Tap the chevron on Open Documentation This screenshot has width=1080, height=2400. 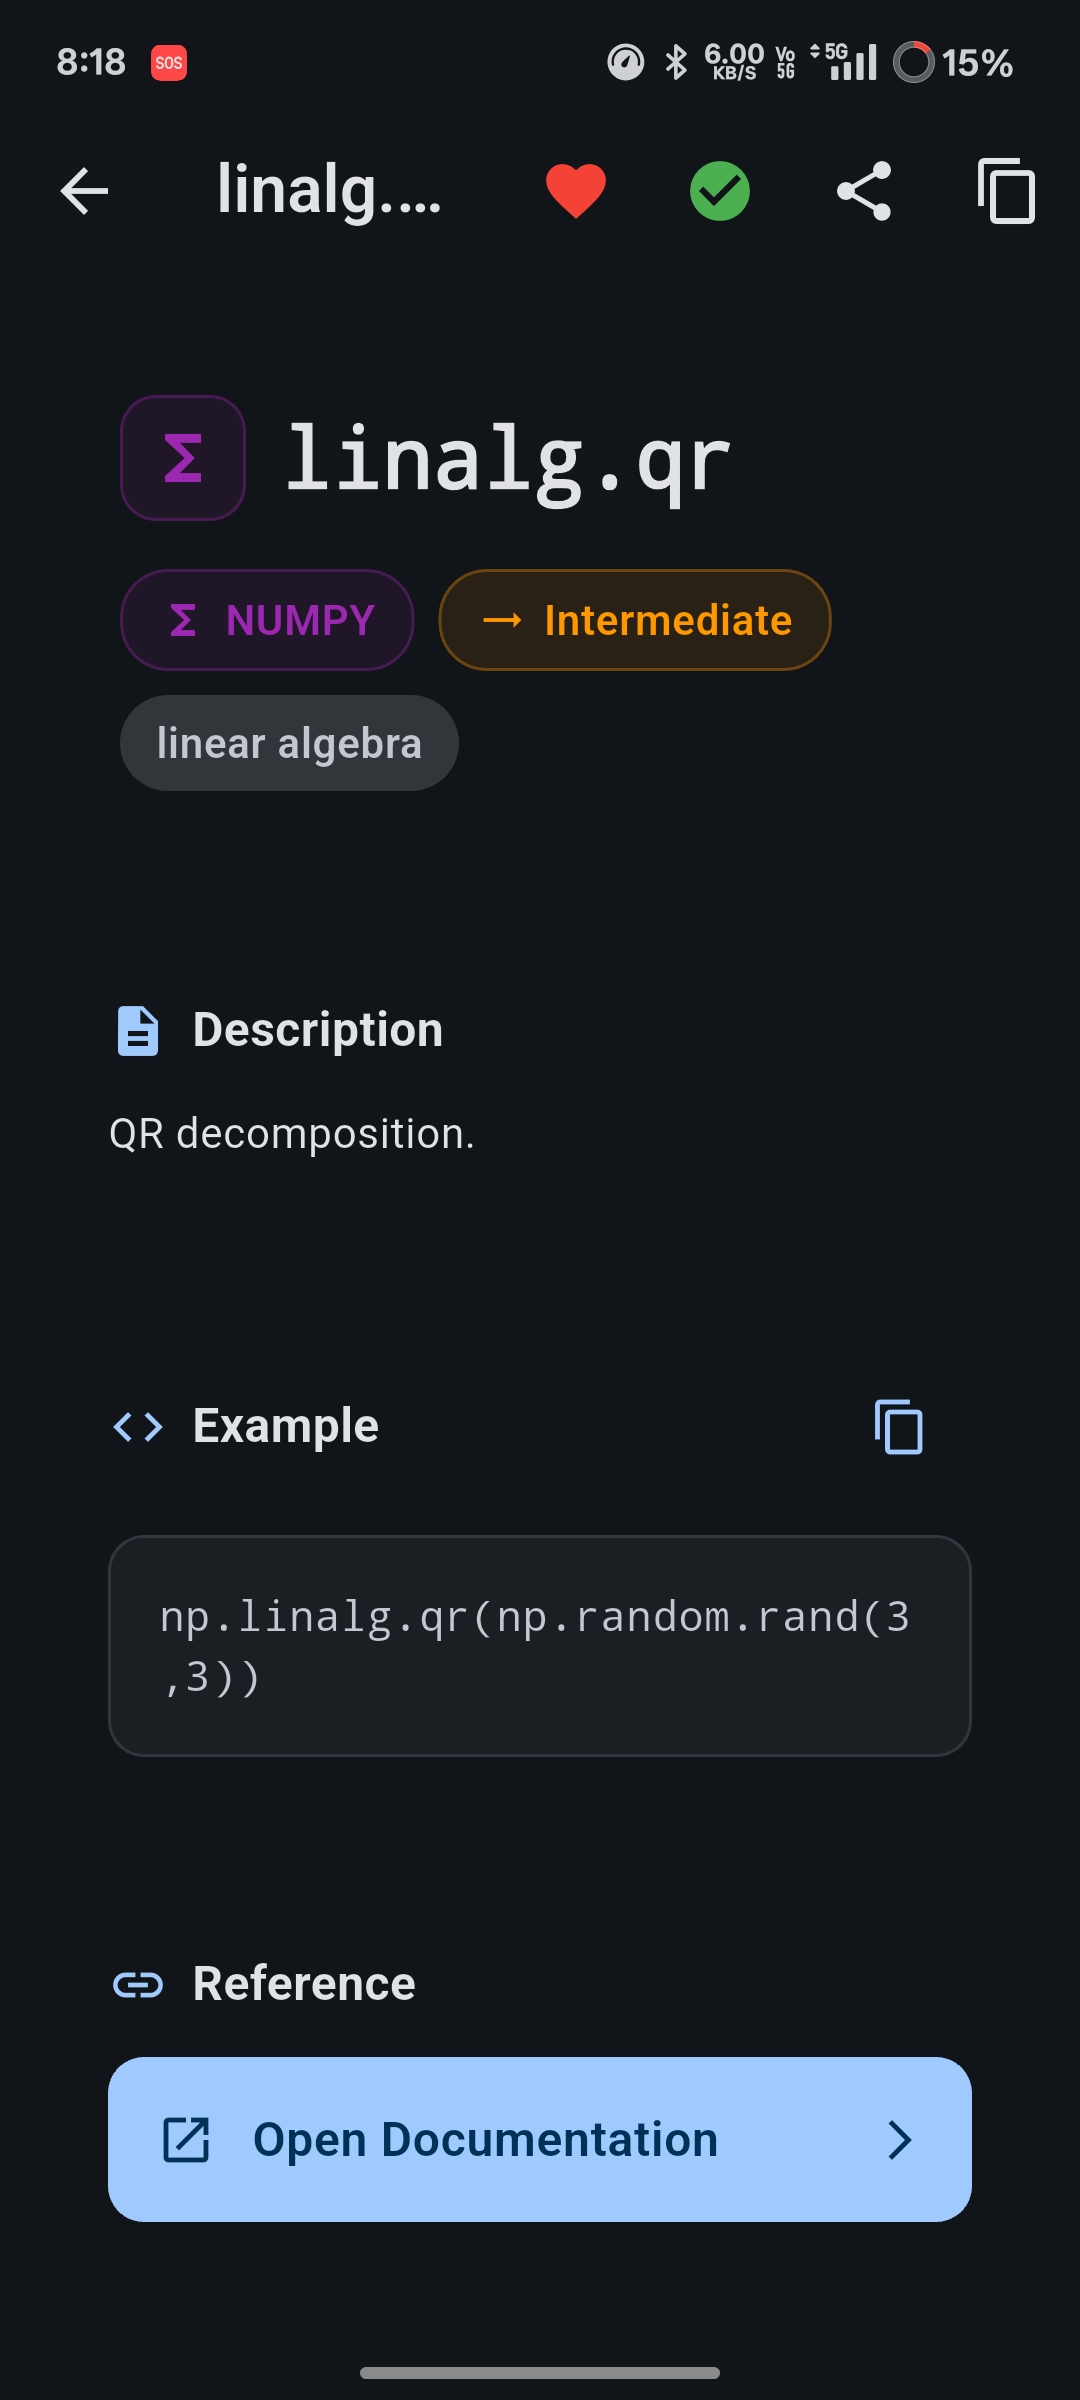click(901, 2140)
